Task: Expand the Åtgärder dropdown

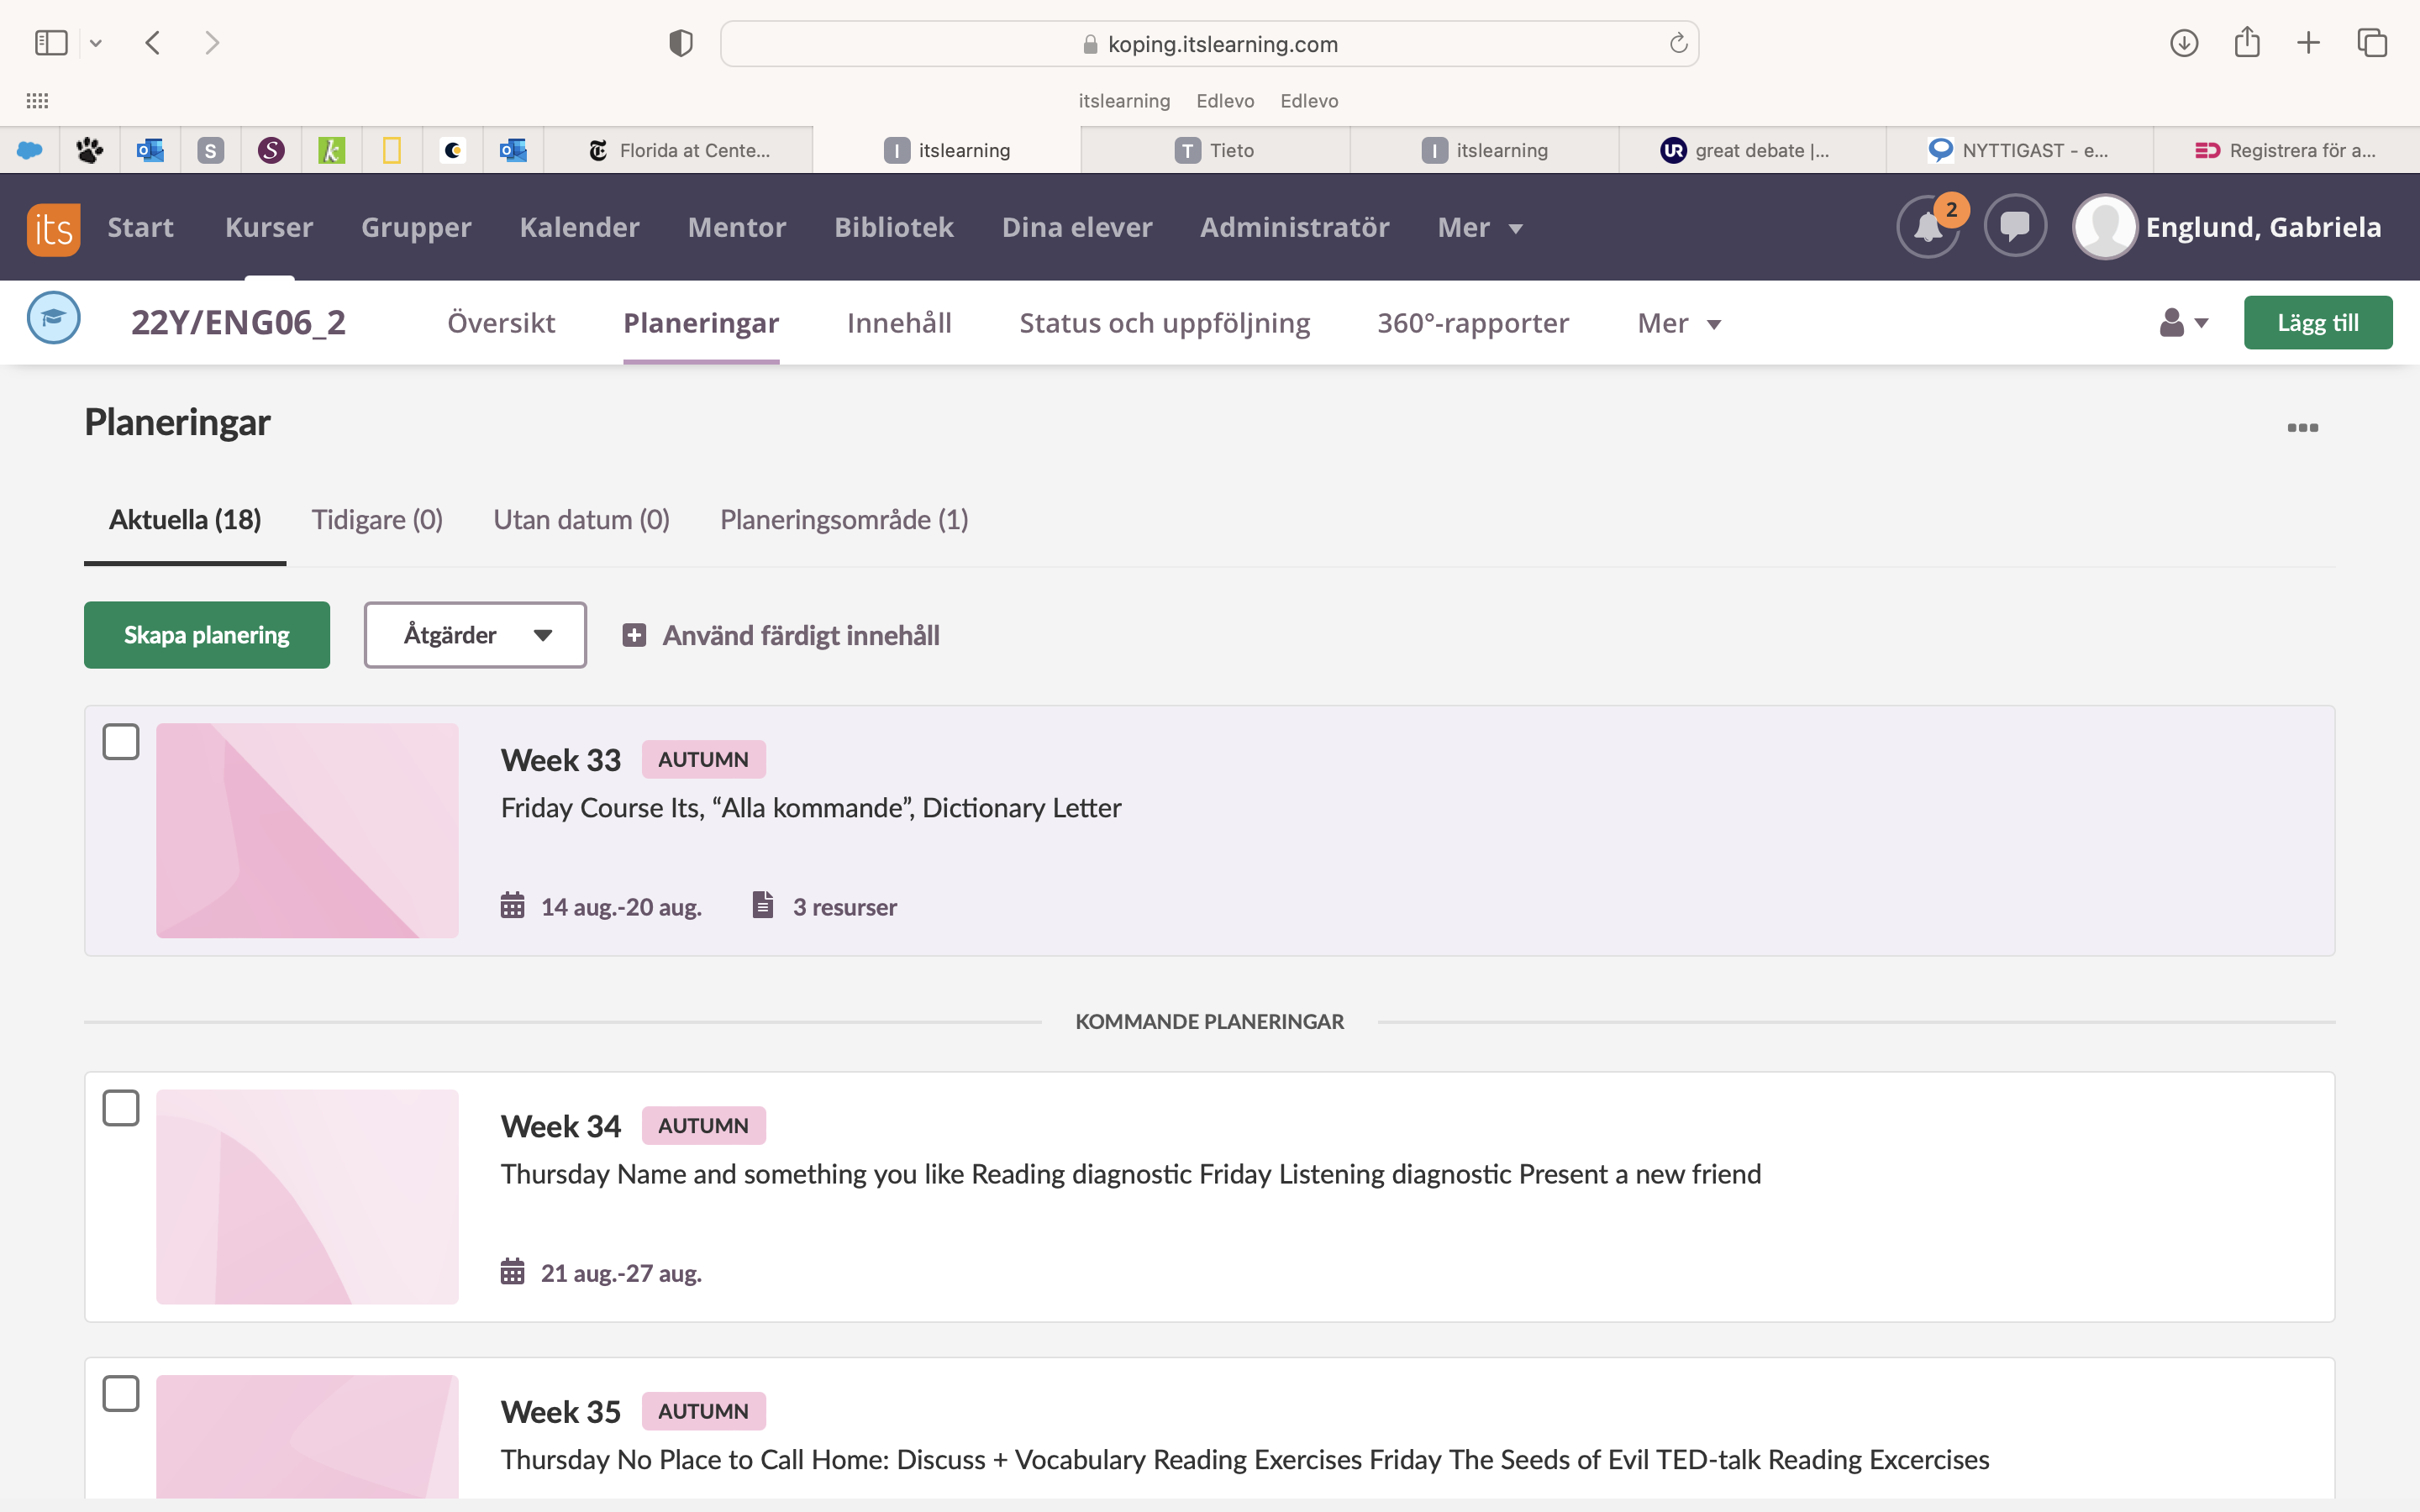Action: click(x=475, y=635)
